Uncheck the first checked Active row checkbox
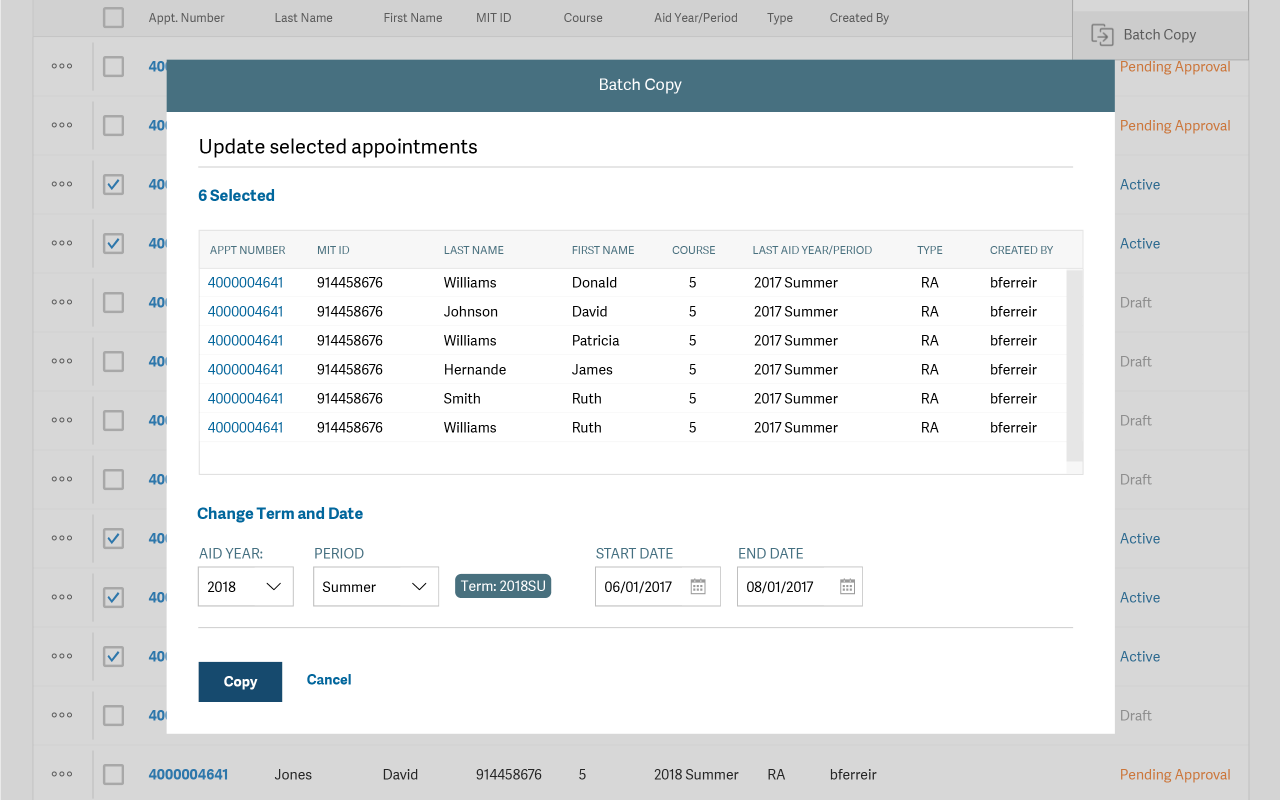1280x800 pixels. 114,185
